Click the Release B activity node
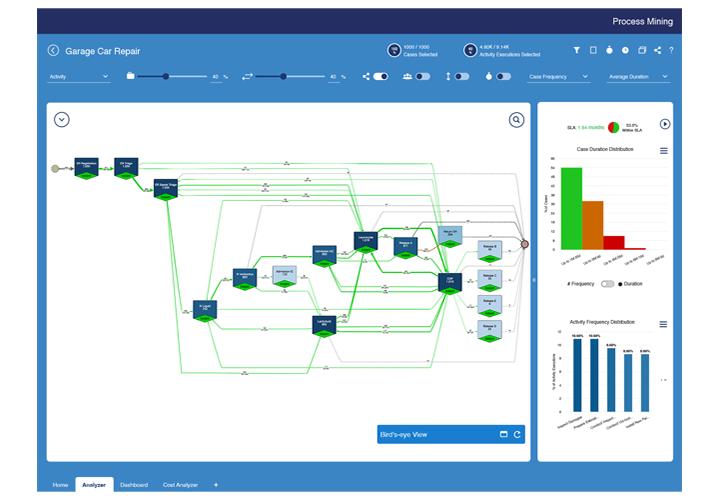This screenshot has height=500, width=719. point(490,251)
